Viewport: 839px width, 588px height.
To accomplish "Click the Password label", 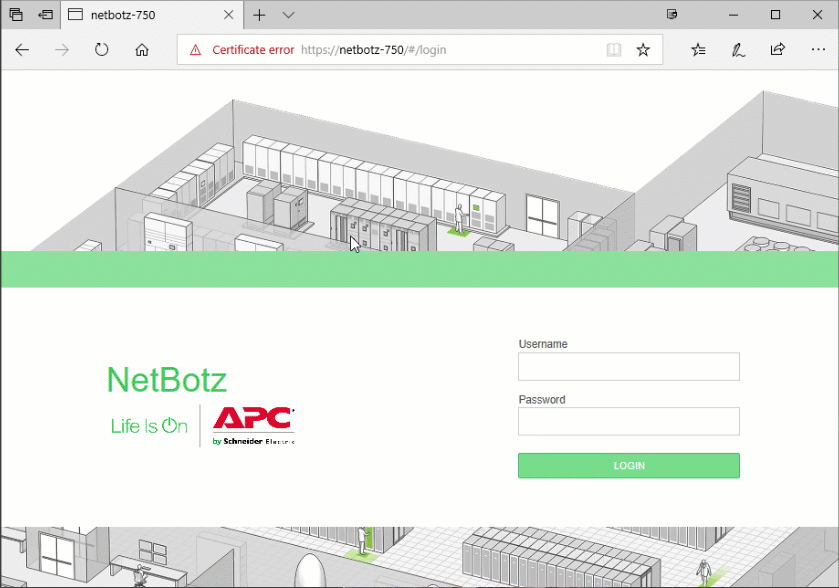I will coord(541,400).
